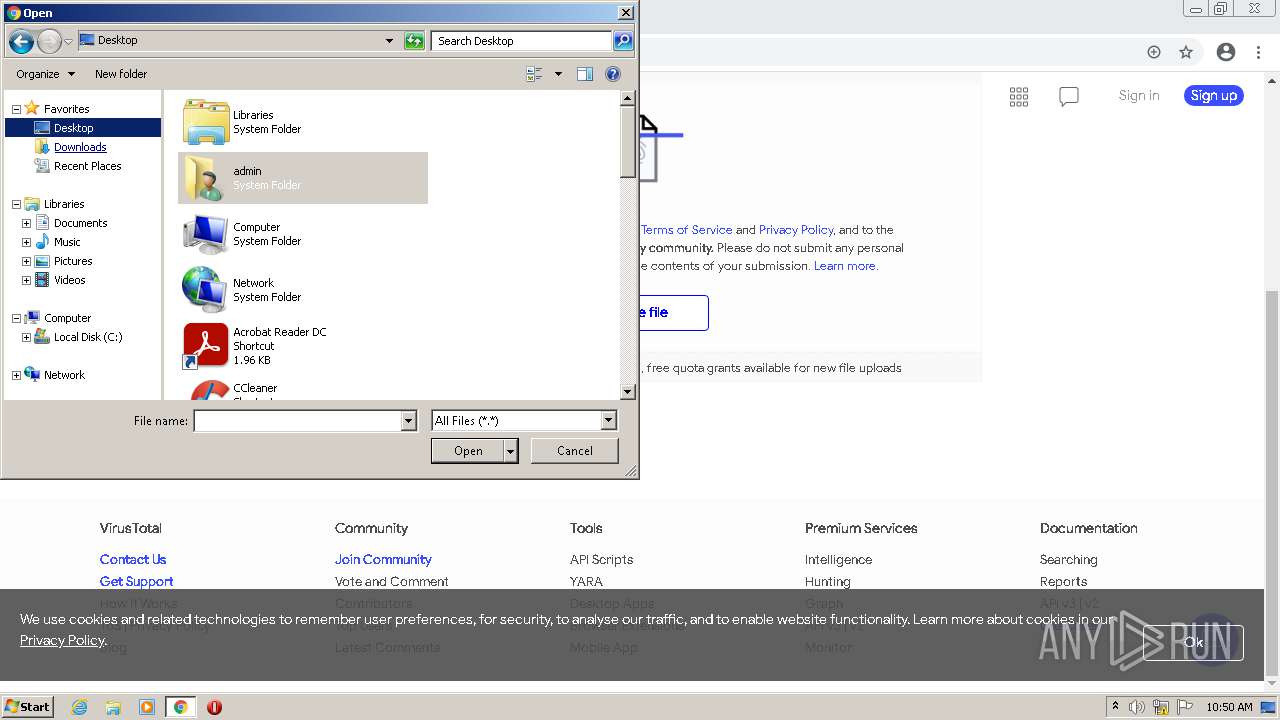The width and height of the screenshot is (1280, 720).
Task: Collapse the Favorites tree node
Action: tap(16, 109)
